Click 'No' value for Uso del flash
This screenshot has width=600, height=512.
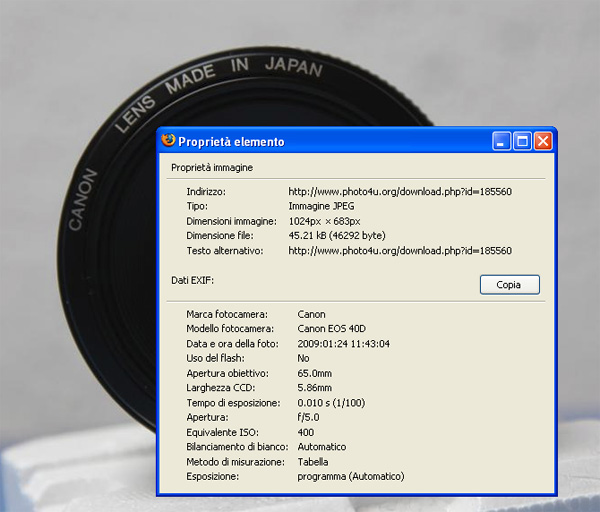[303, 359]
